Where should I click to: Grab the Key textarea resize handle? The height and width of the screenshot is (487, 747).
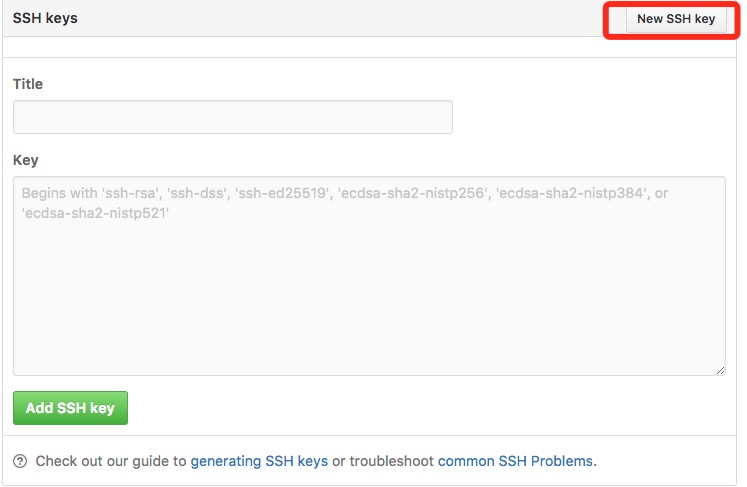pyautogui.click(x=720, y=370)
